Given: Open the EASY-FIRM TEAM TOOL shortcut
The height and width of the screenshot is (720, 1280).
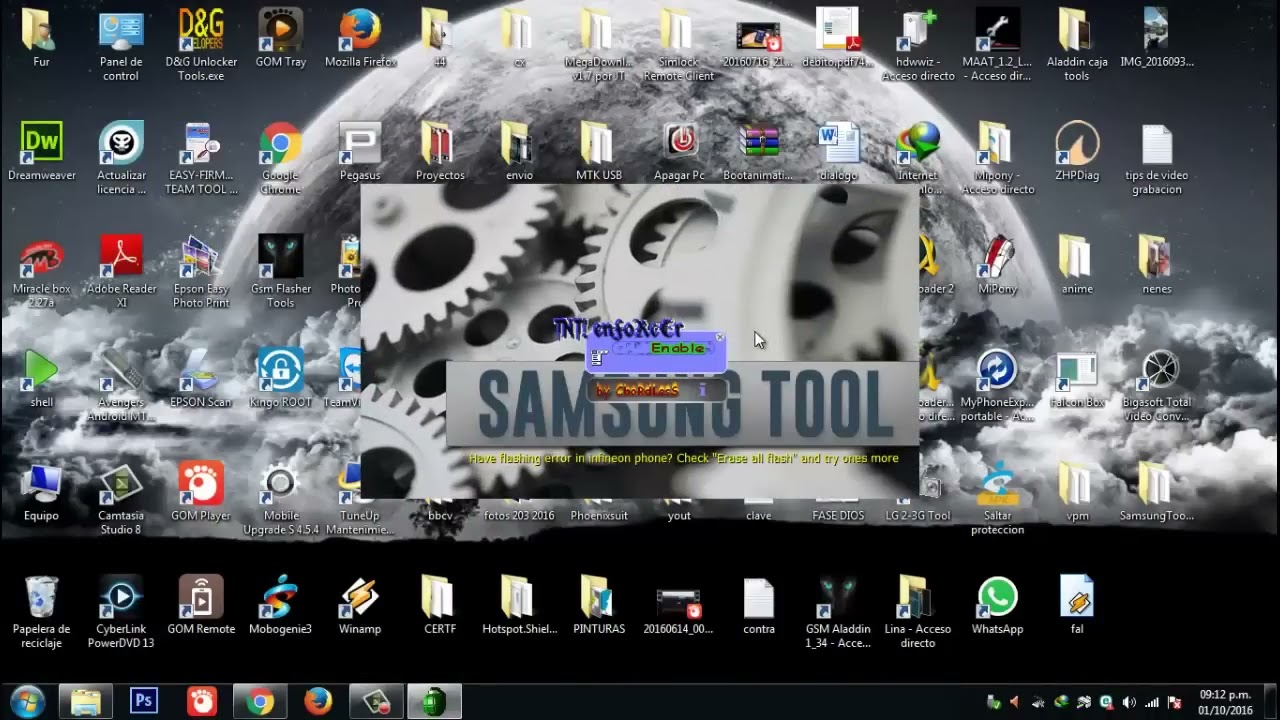Looking at the screenshot, I should pos(201,160).
